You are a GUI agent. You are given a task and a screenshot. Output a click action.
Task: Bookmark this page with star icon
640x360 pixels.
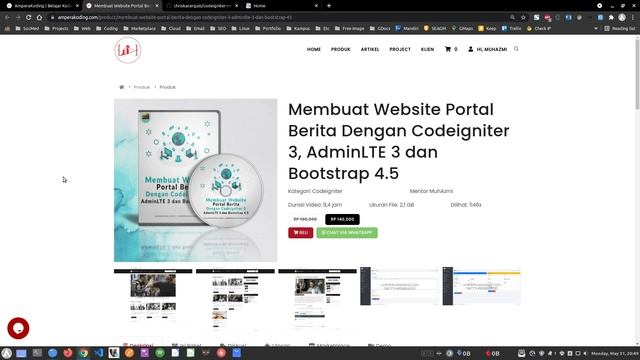click(x=523, y=17)
